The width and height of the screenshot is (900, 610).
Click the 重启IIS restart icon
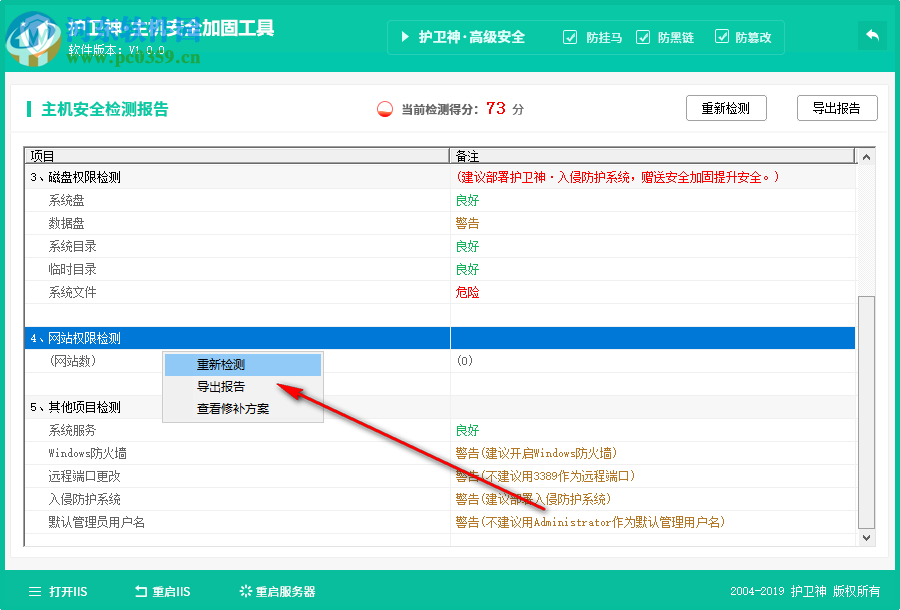[x=139, y=591]
